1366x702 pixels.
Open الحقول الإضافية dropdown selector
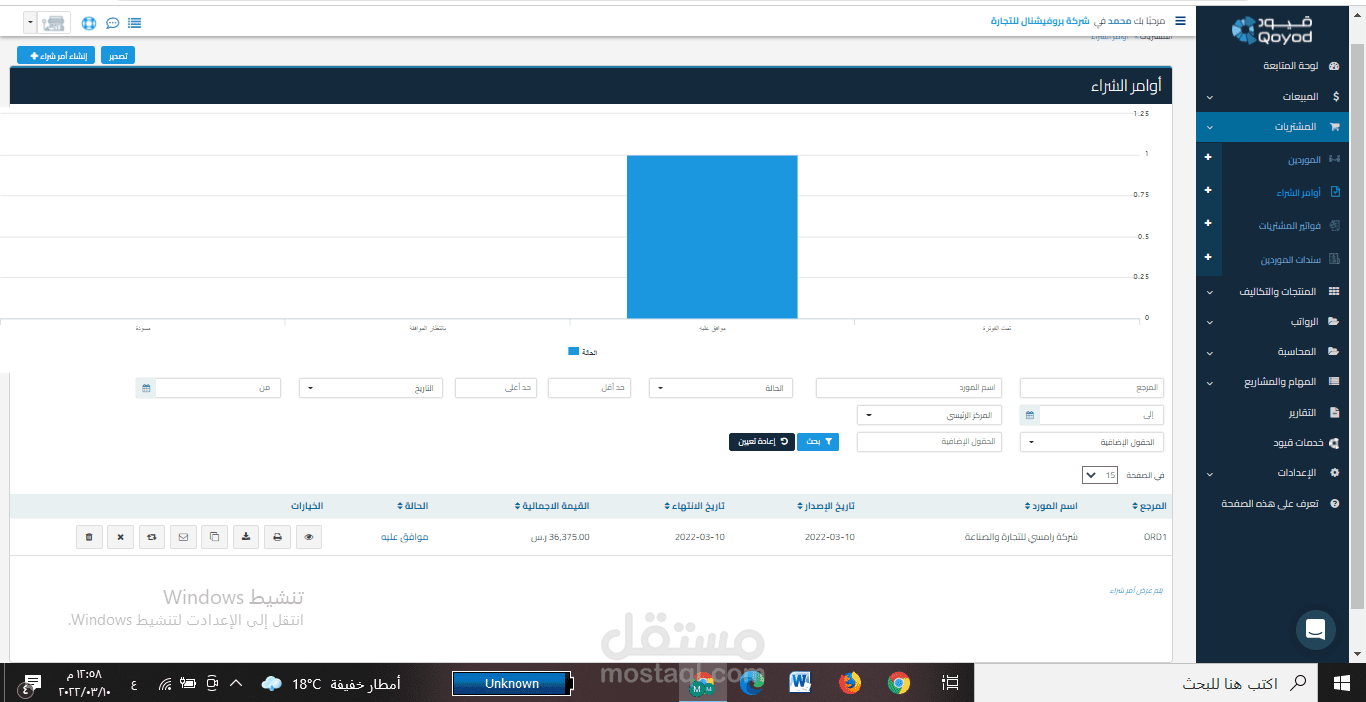click(1092, 442)
